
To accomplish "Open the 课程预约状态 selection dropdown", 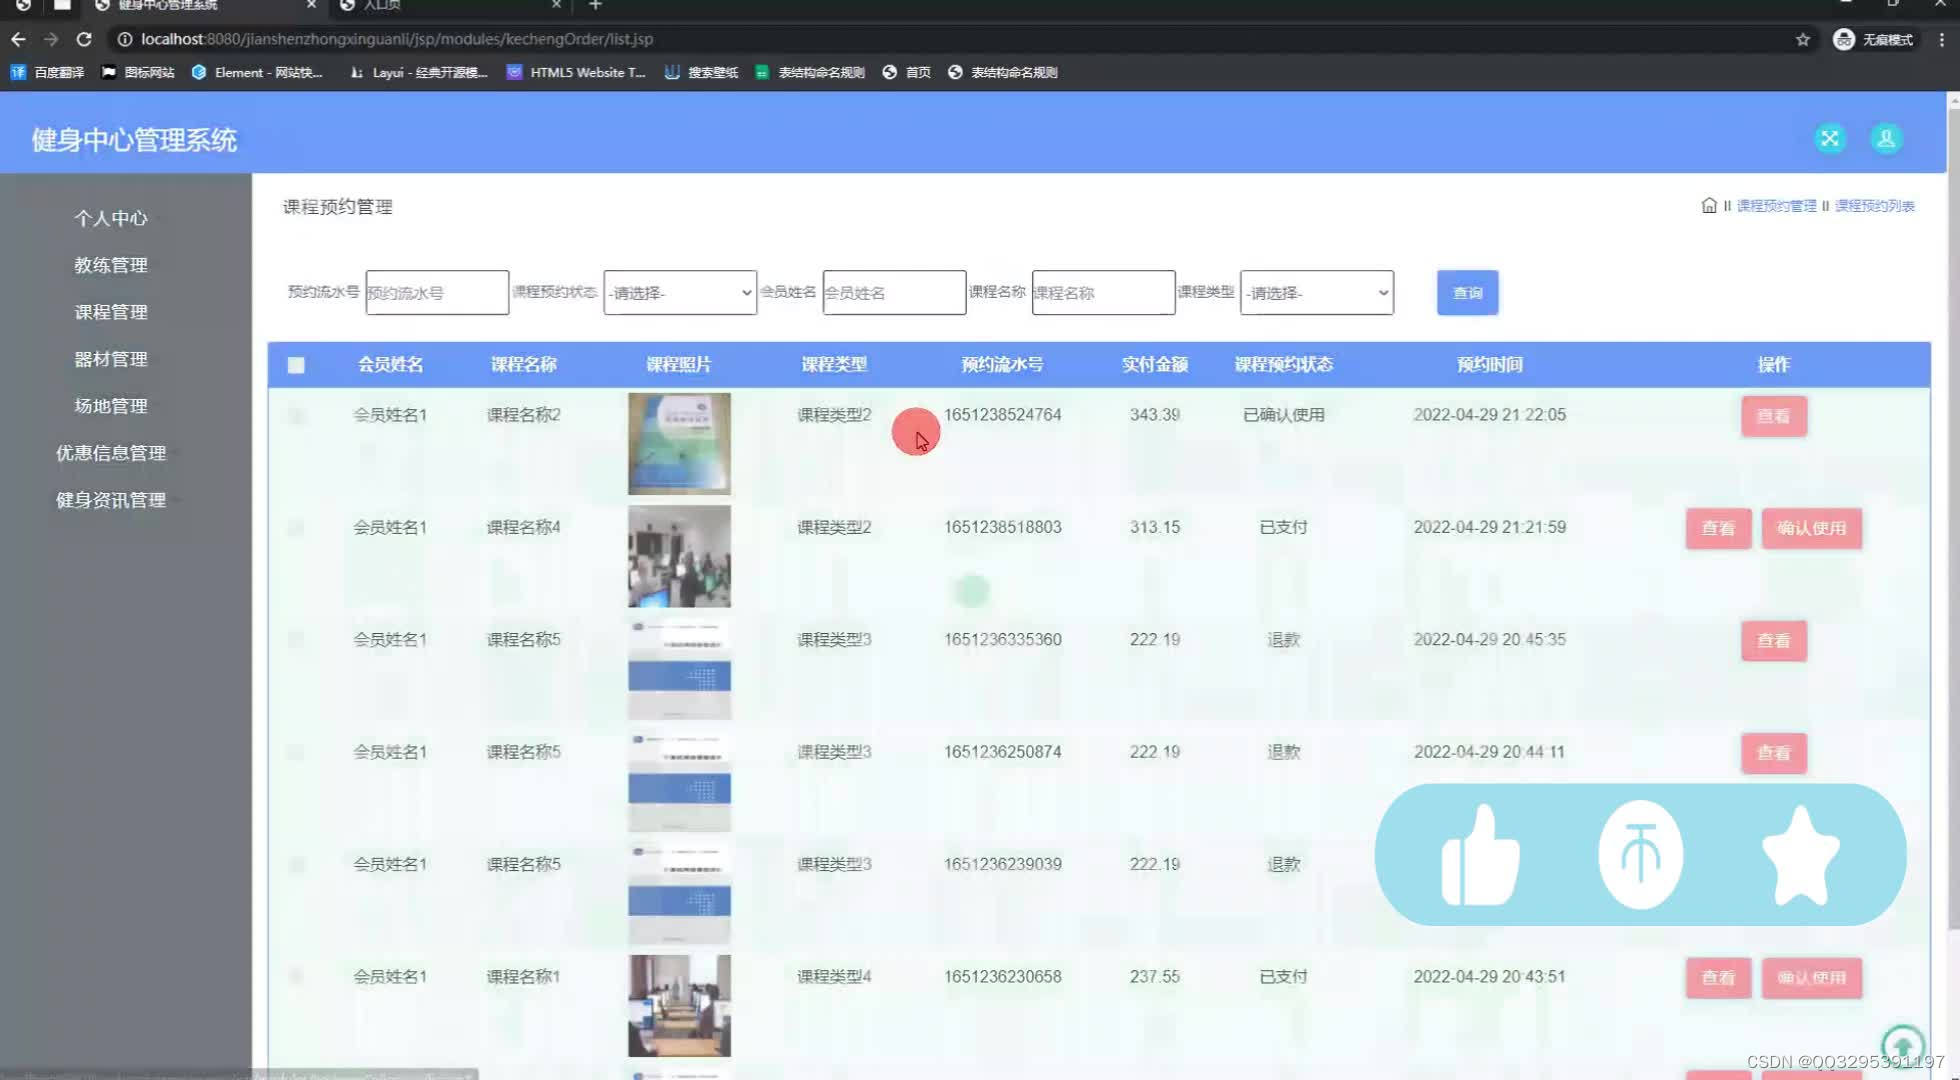I will pos(679,292).
